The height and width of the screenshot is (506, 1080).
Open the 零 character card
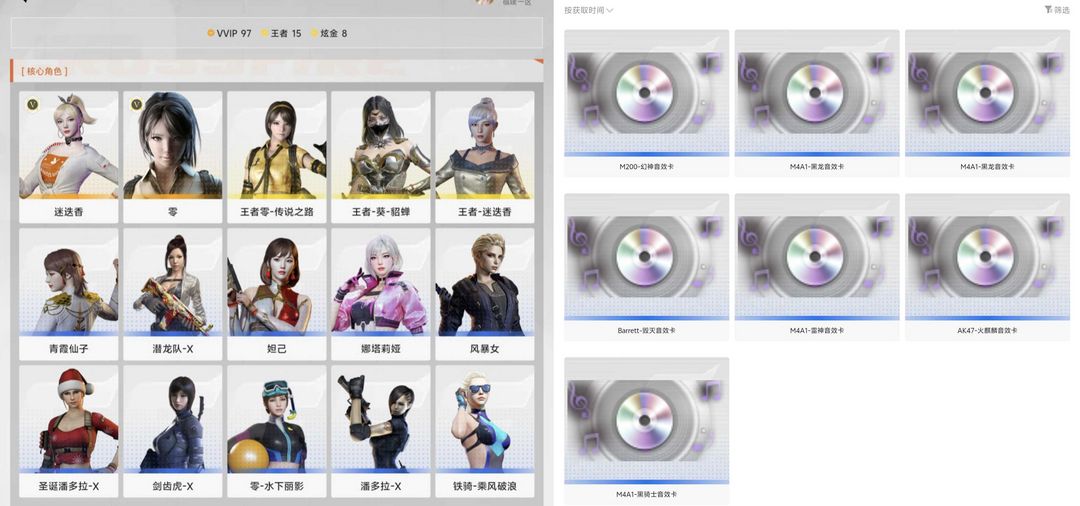click(x=173, y=157)
